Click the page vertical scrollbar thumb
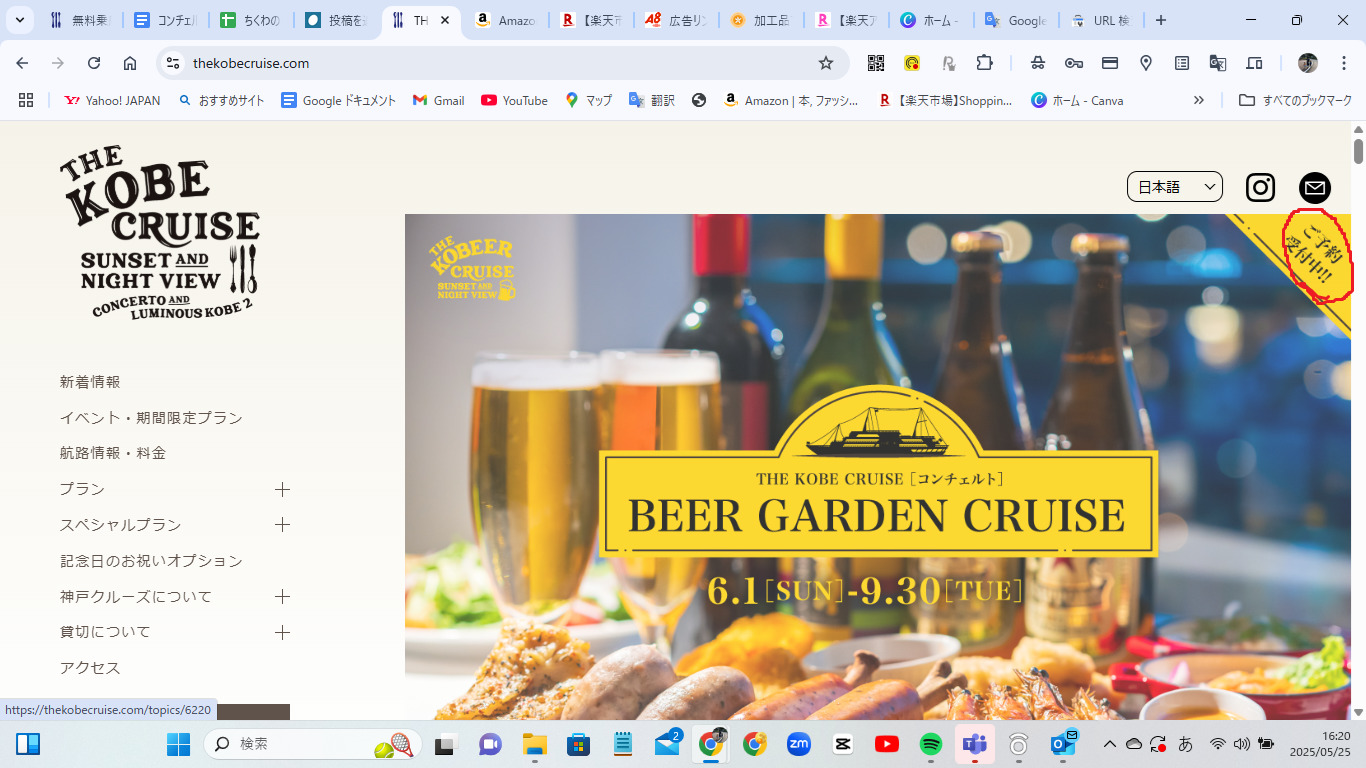The height and width of the screenshot is (768, 1366). [x=1358, y=151]
